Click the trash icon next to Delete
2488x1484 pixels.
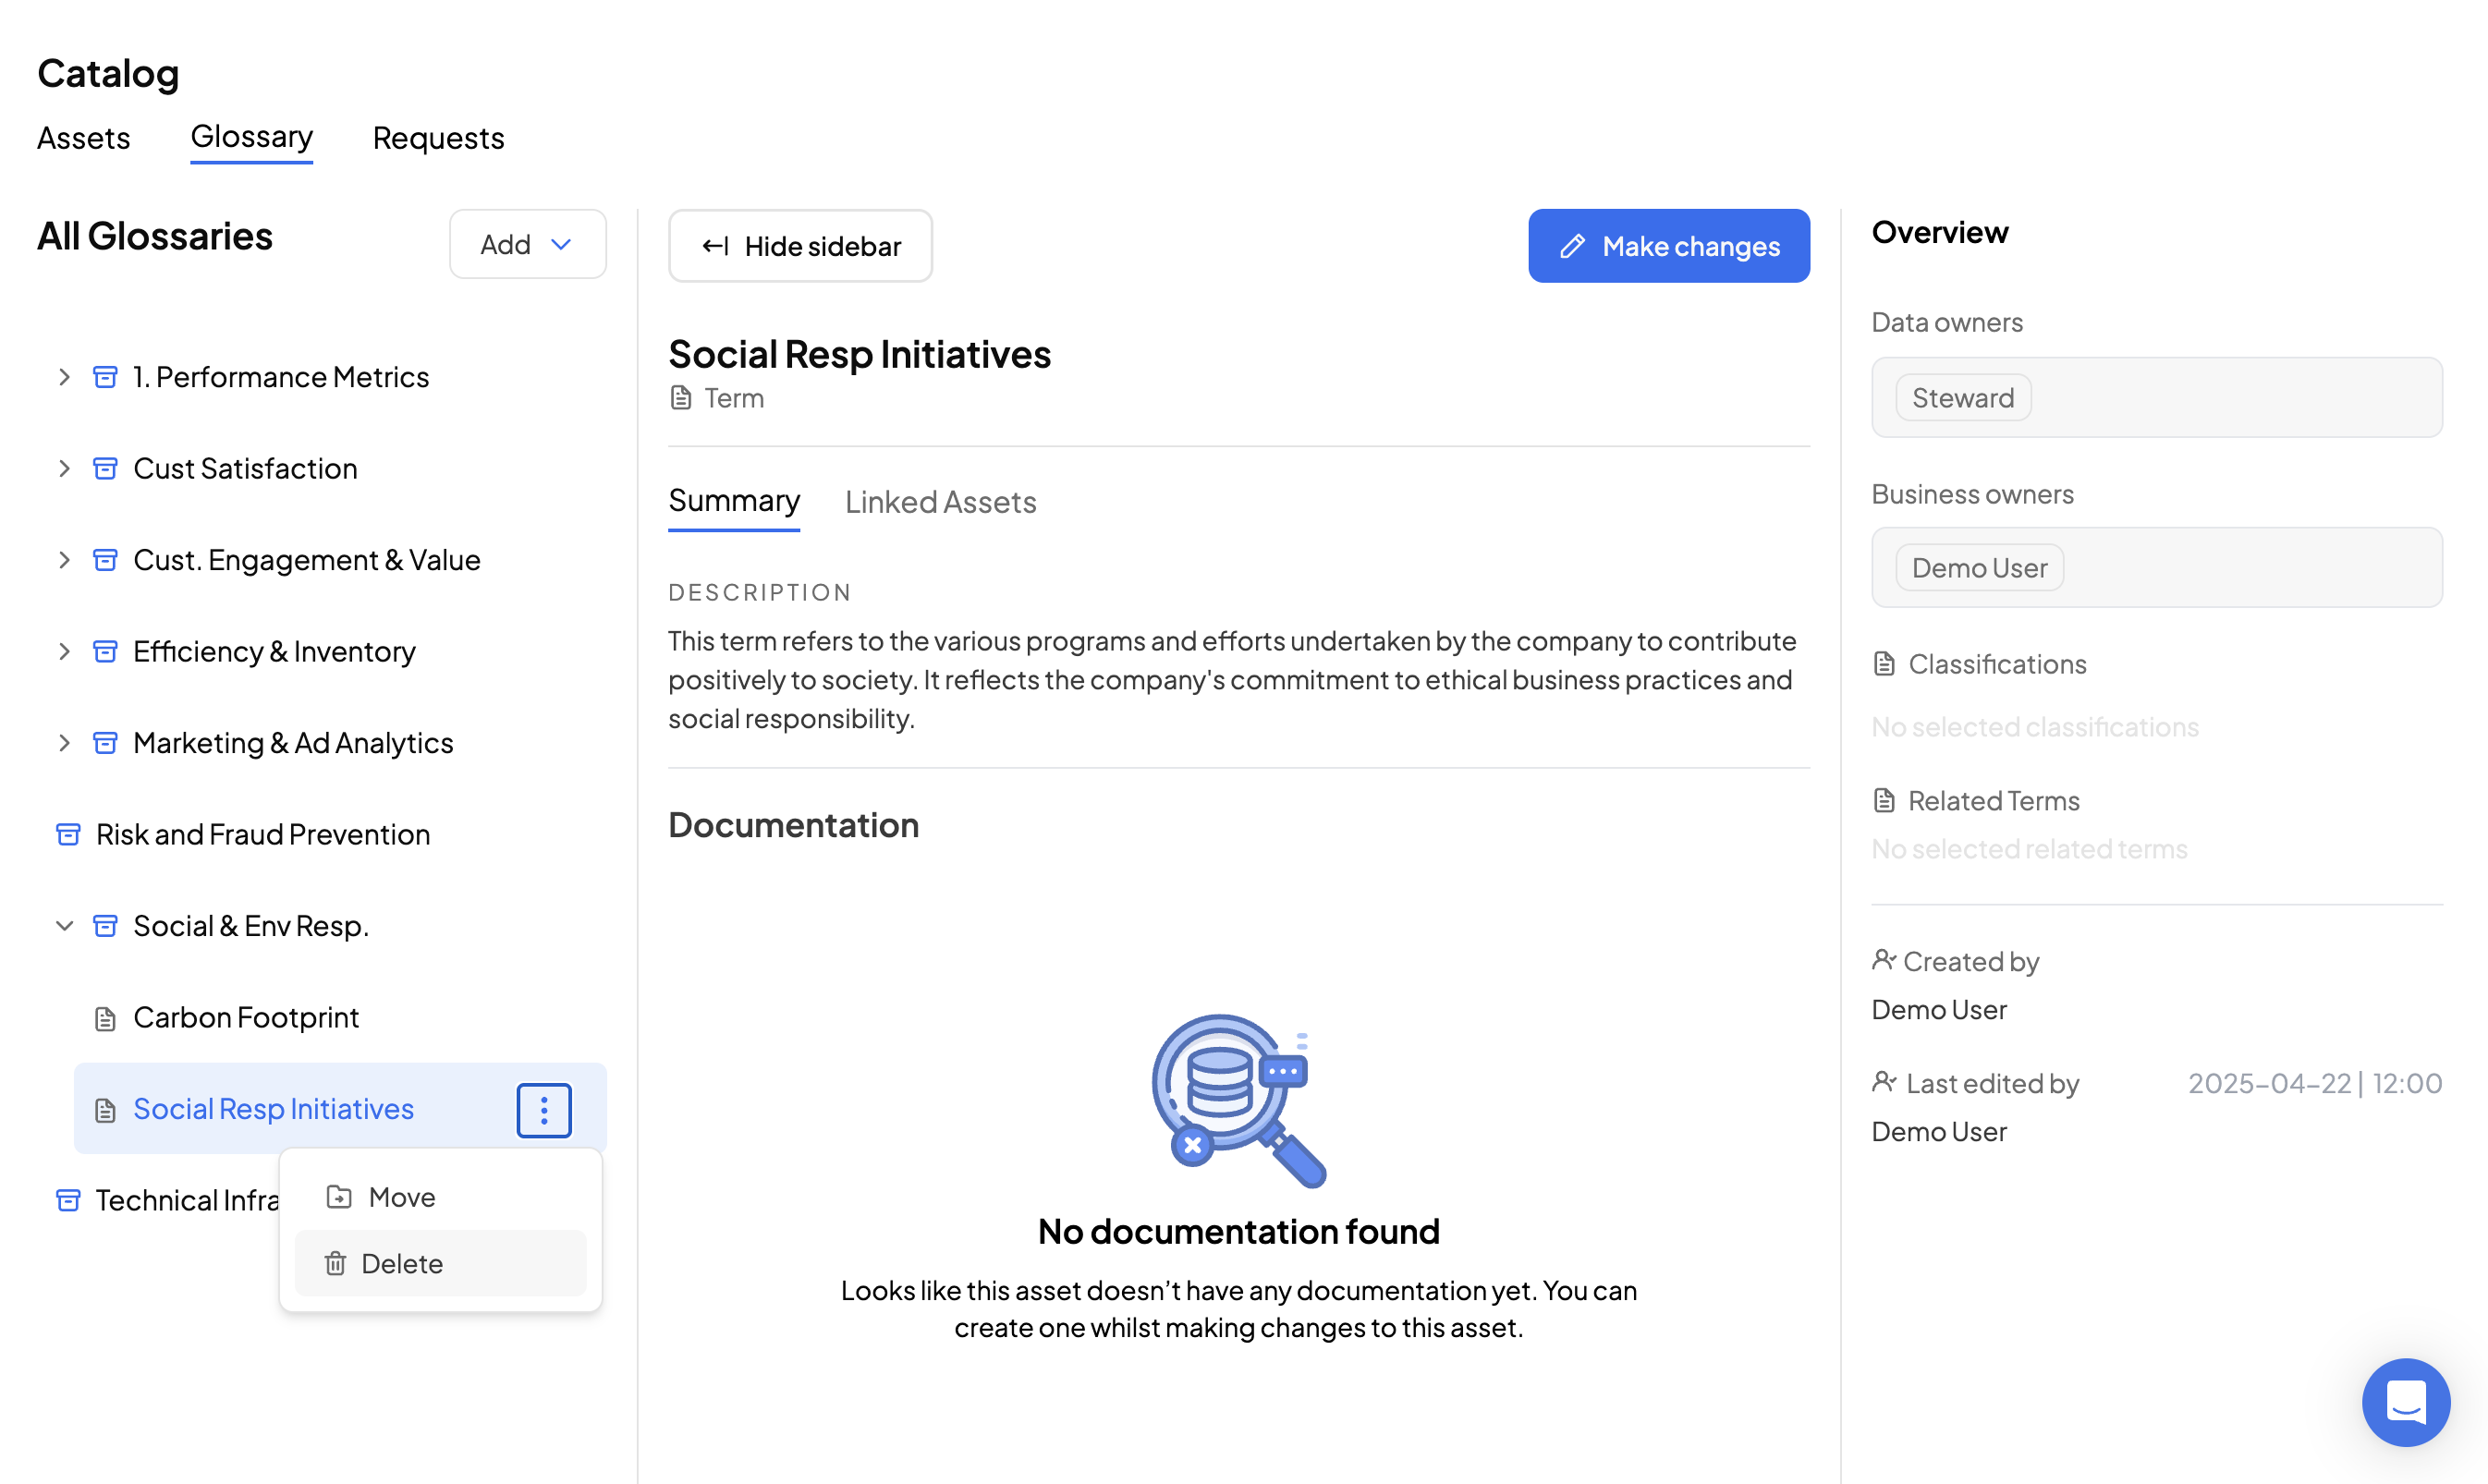tap(336, 1263)
